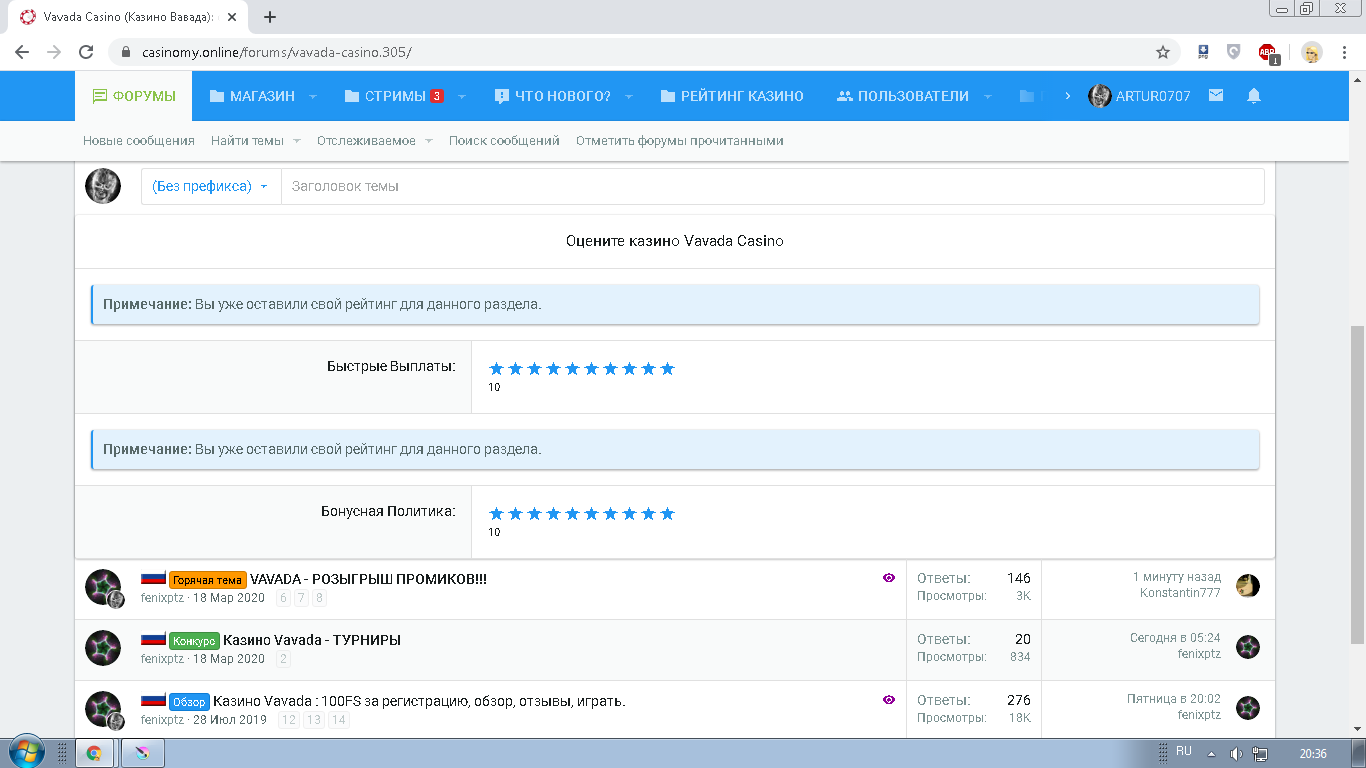Open new tab with plus button
This screenshot has height=768, width=1366.
(x=269, y=17)
